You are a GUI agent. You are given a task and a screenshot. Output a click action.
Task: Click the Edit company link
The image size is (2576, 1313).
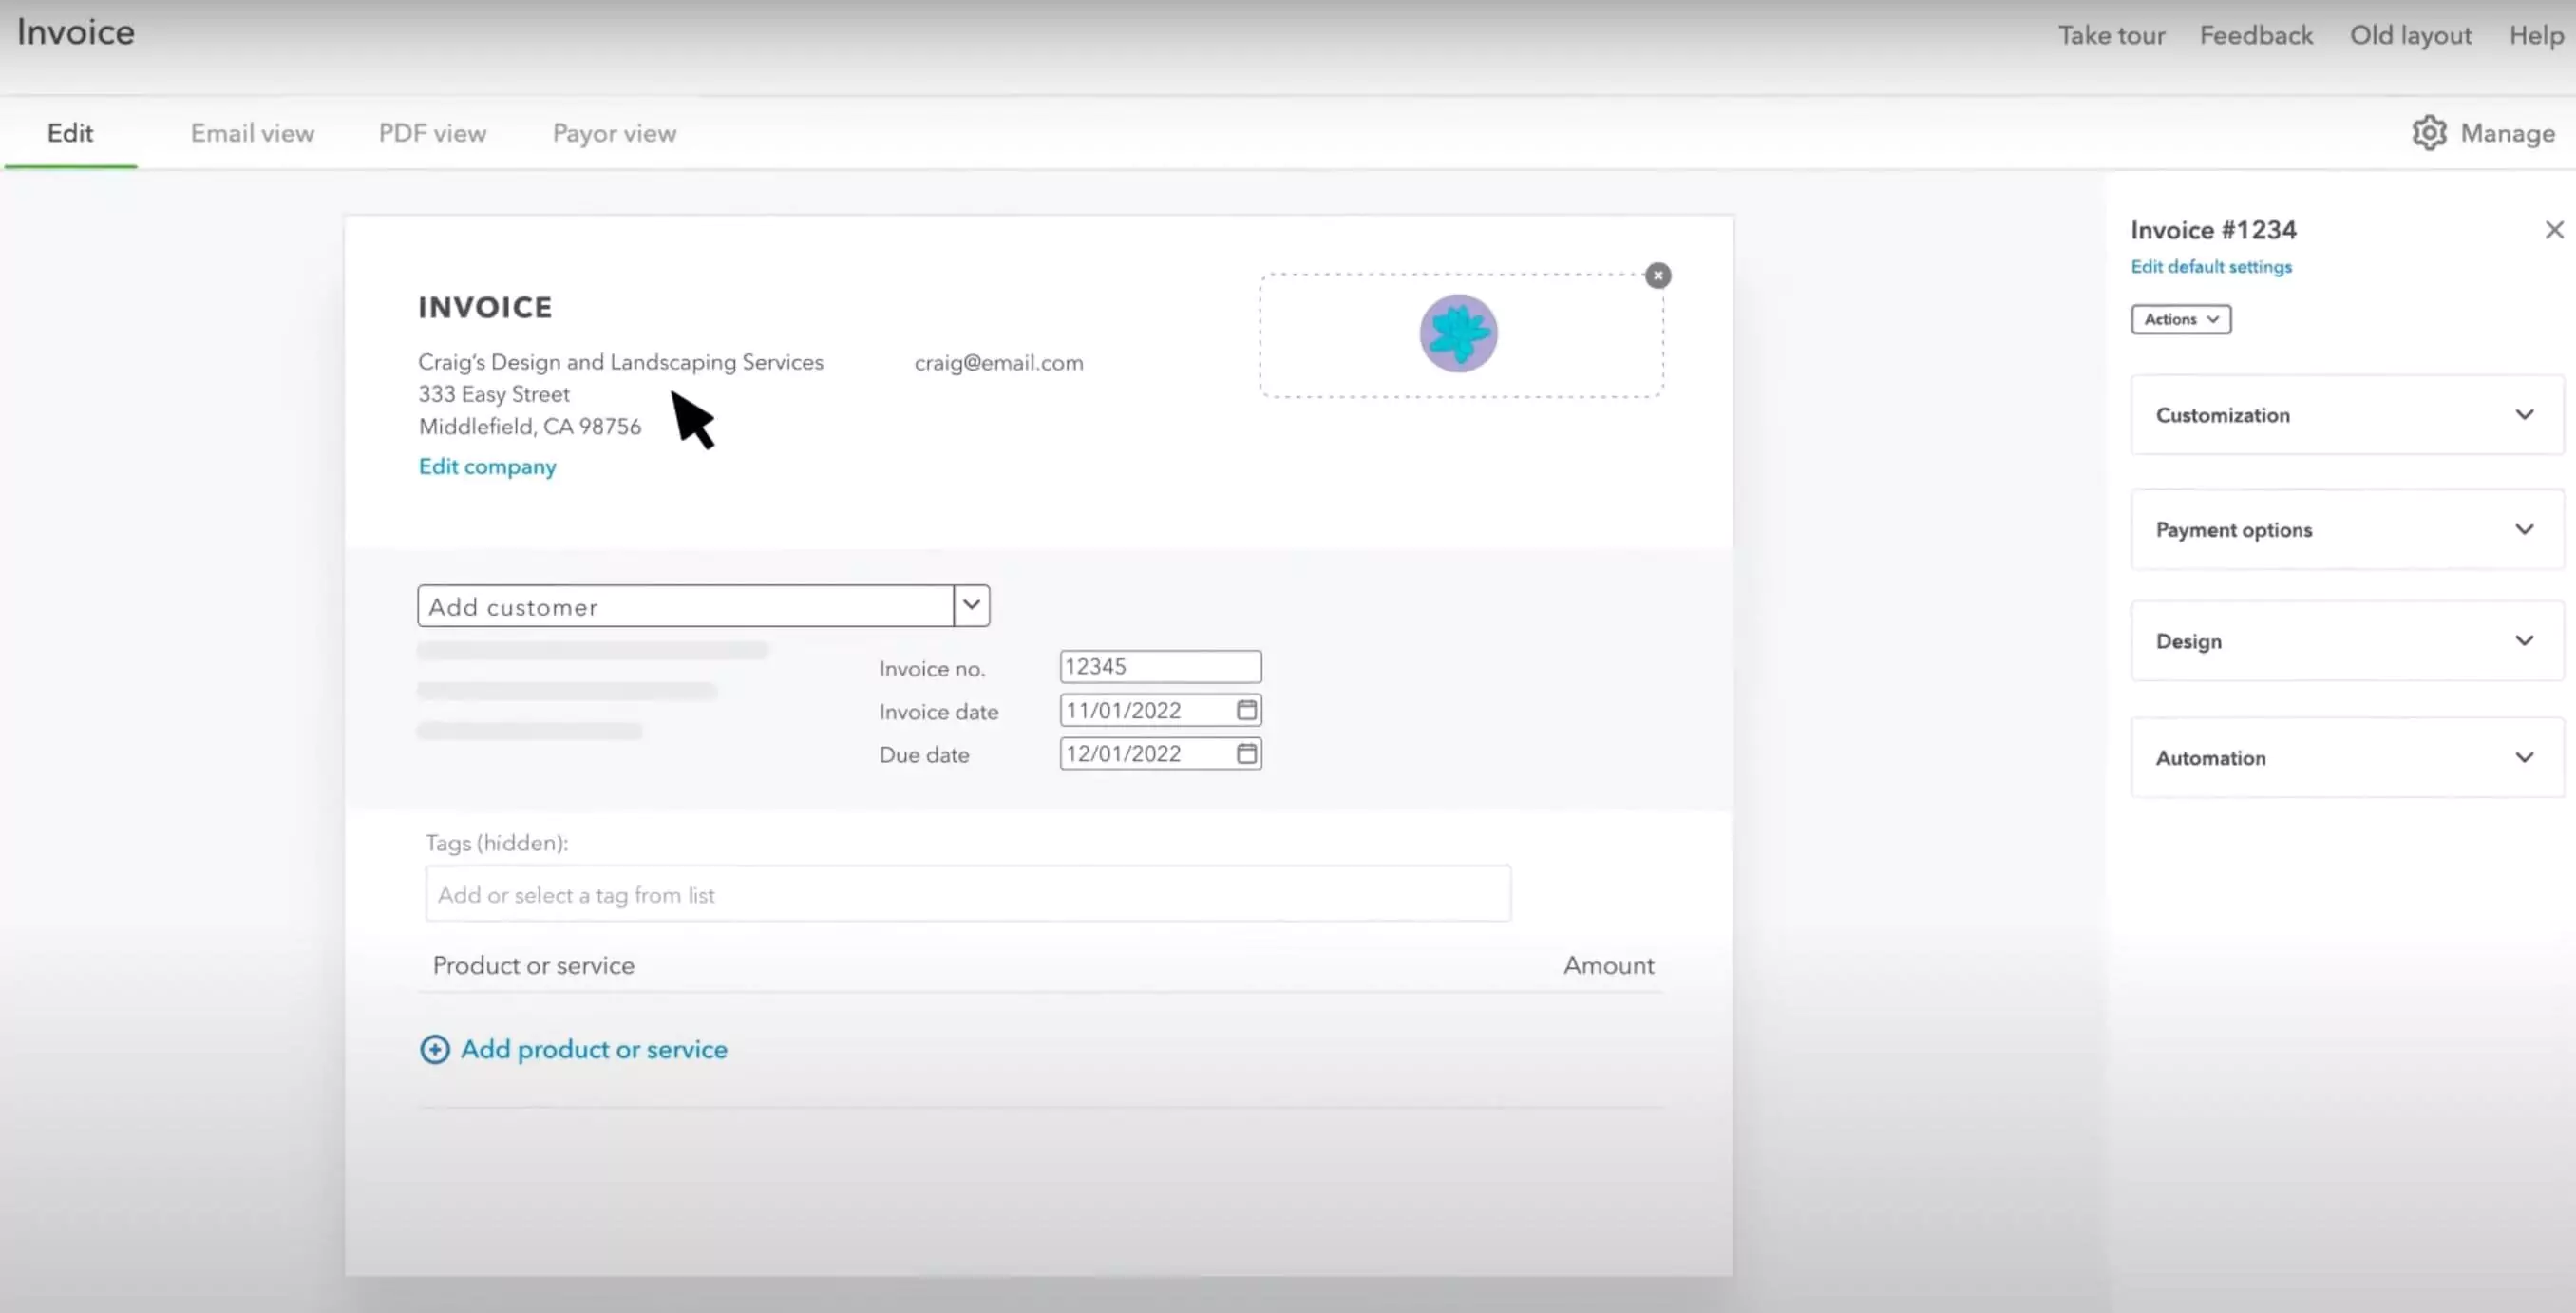pyautogui.click(x=487, y=467)
